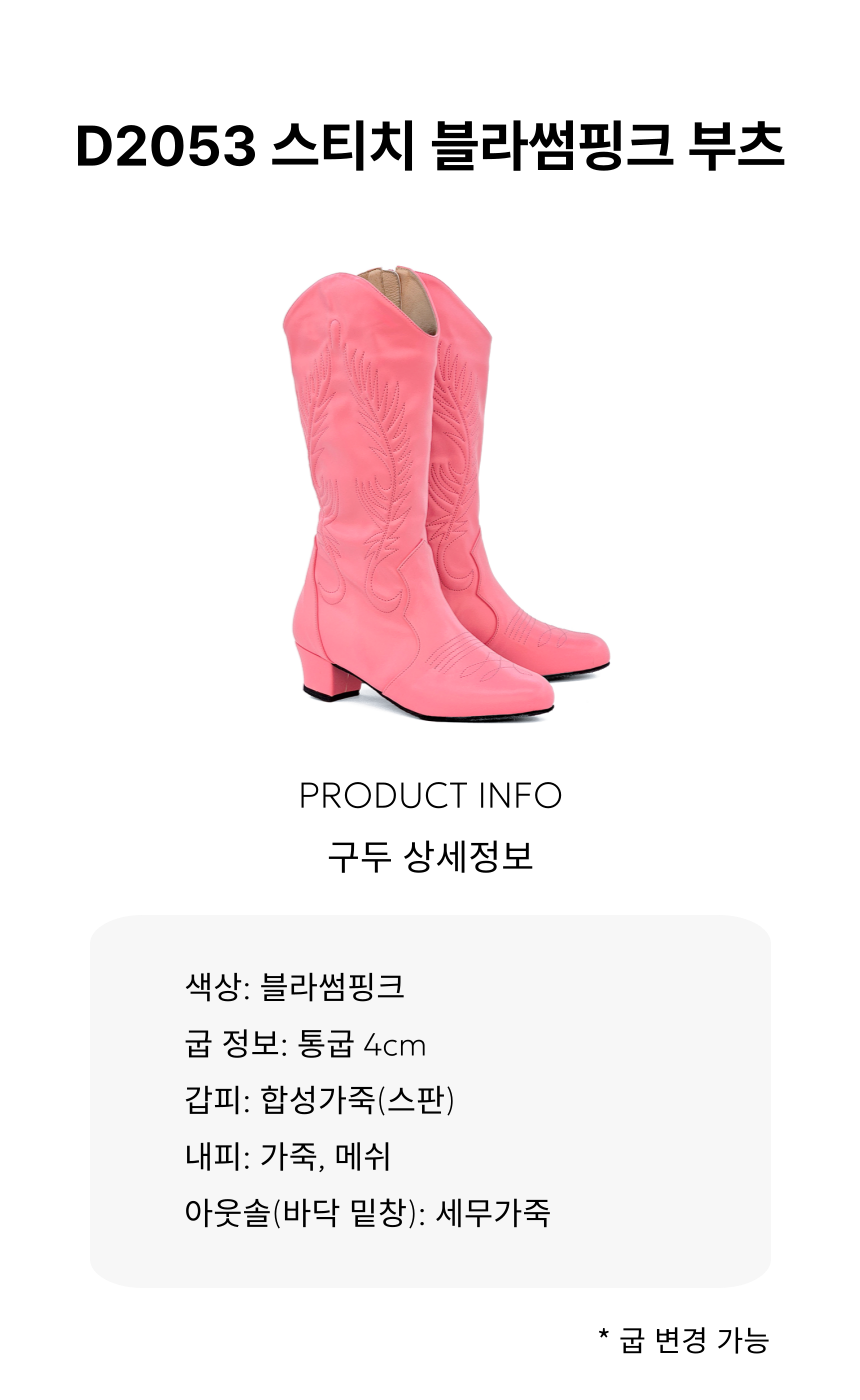Click the D2053 product title heading
860x1400 pixels.
point(430,147)
